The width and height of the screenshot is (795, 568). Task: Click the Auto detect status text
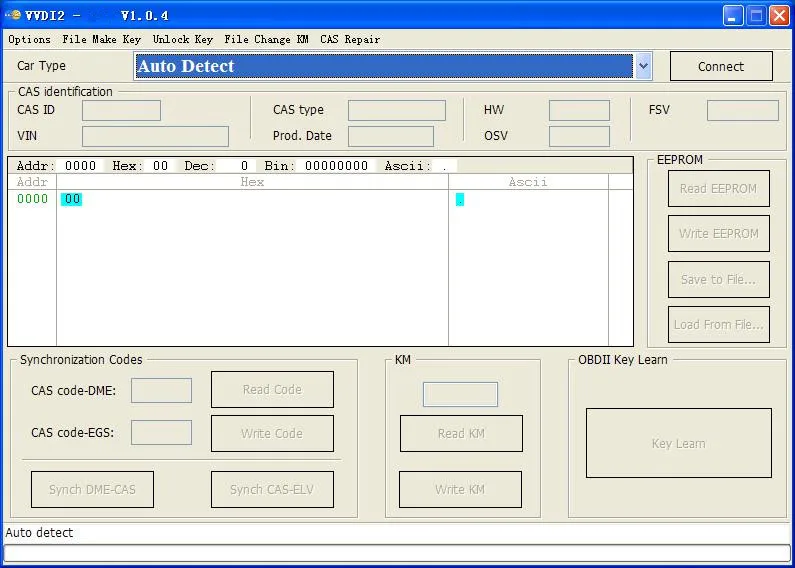(x=40, y=532)
